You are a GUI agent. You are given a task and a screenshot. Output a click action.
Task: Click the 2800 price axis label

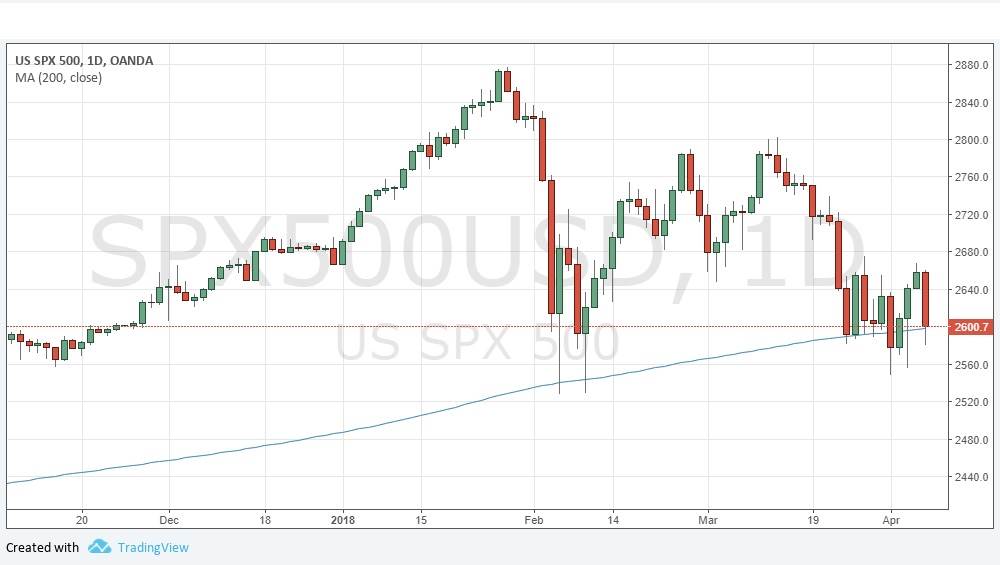point(972,140)
